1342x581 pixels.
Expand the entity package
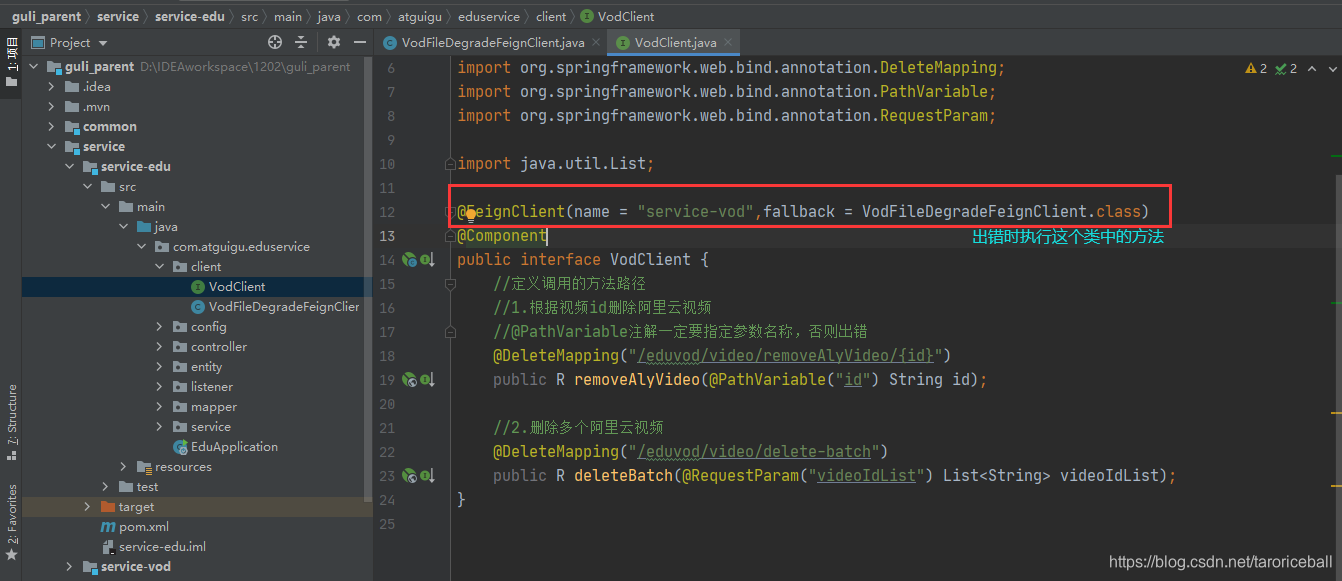160,367
